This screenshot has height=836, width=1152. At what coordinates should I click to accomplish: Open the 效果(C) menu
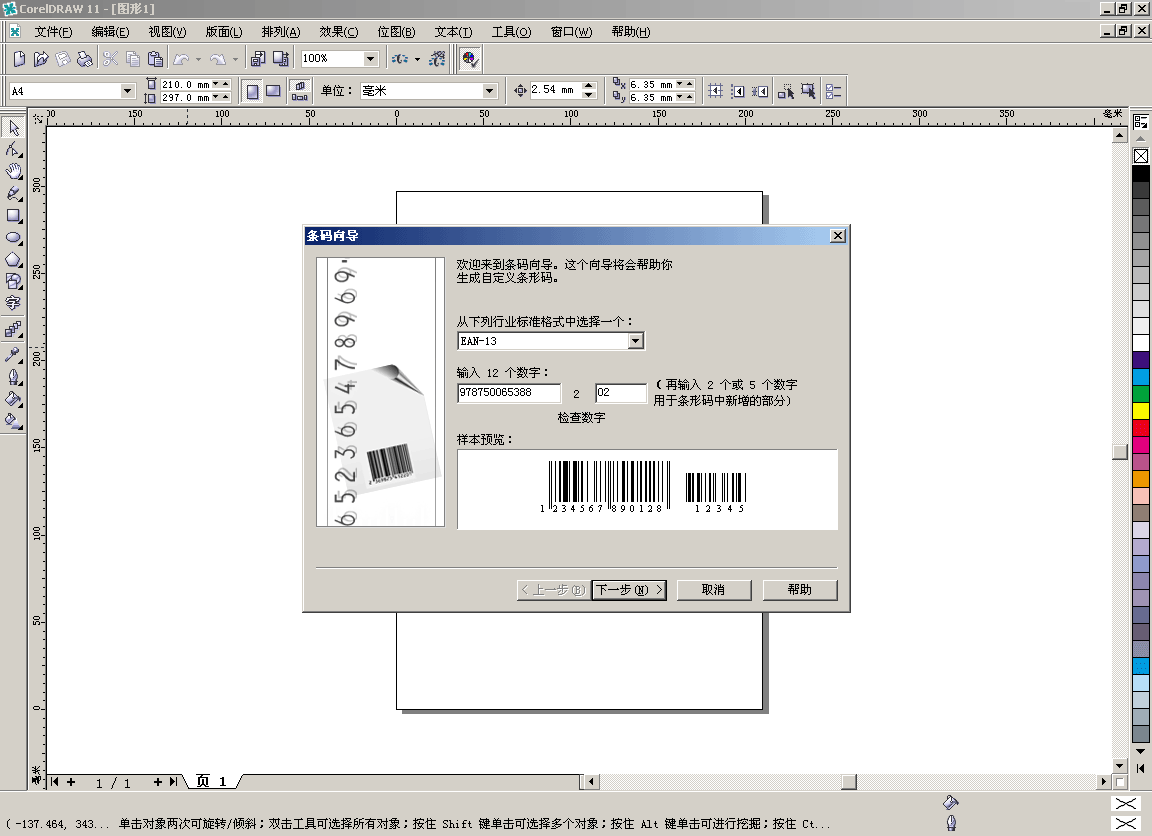click(x=339, y=32)
